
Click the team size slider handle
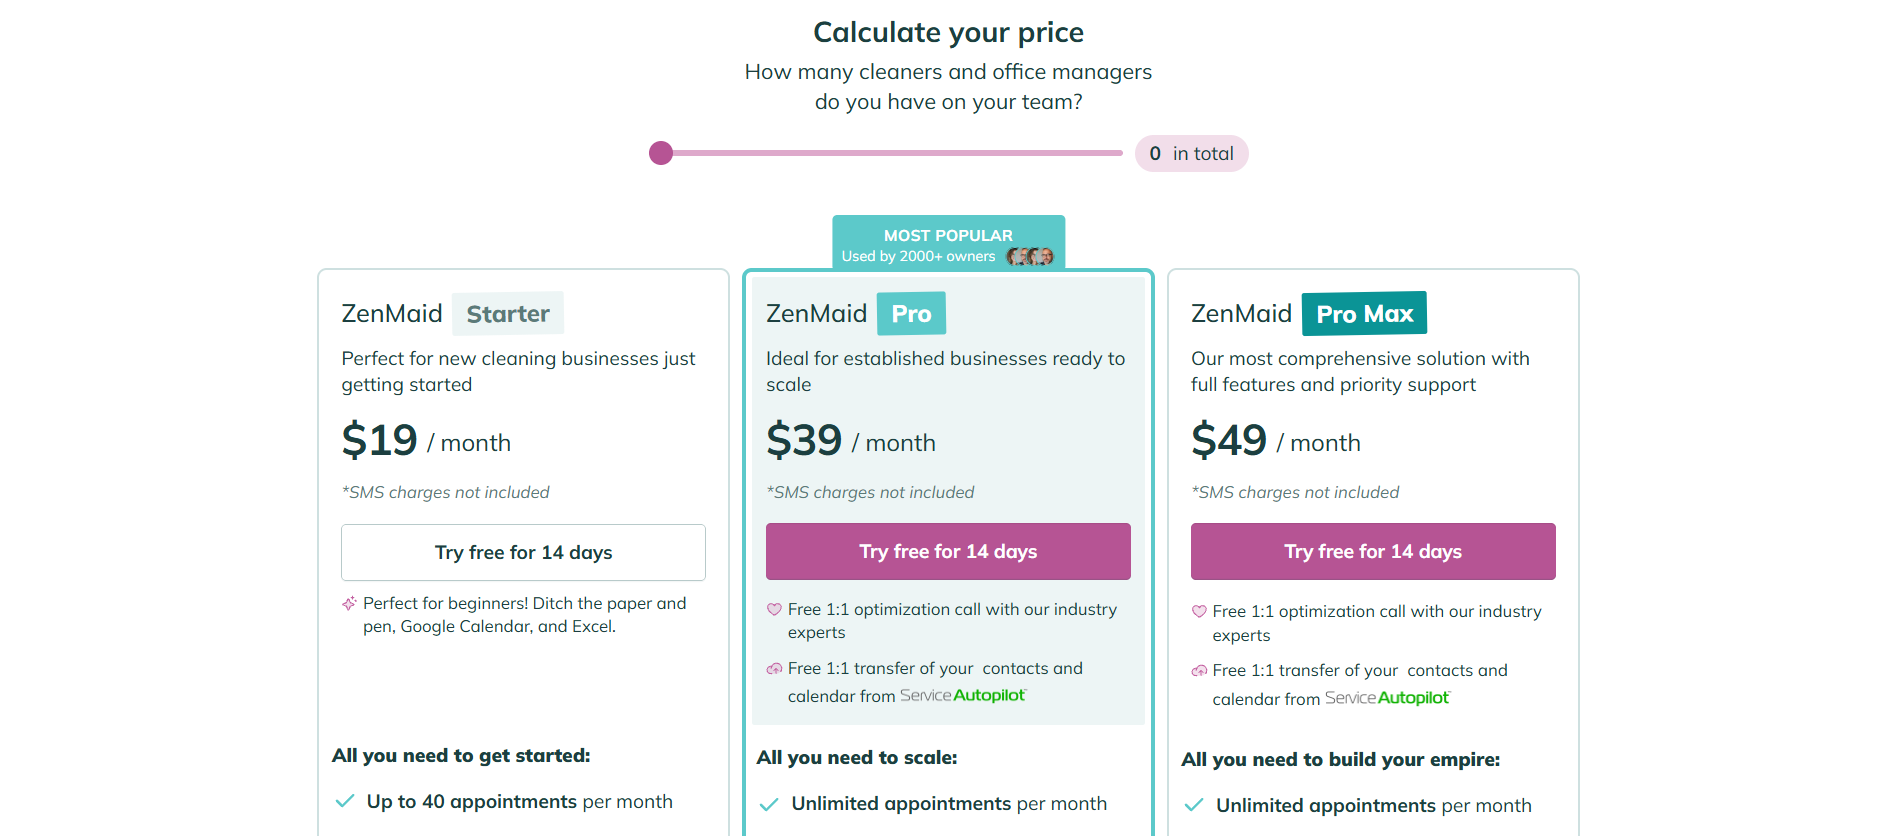(661, 153)
